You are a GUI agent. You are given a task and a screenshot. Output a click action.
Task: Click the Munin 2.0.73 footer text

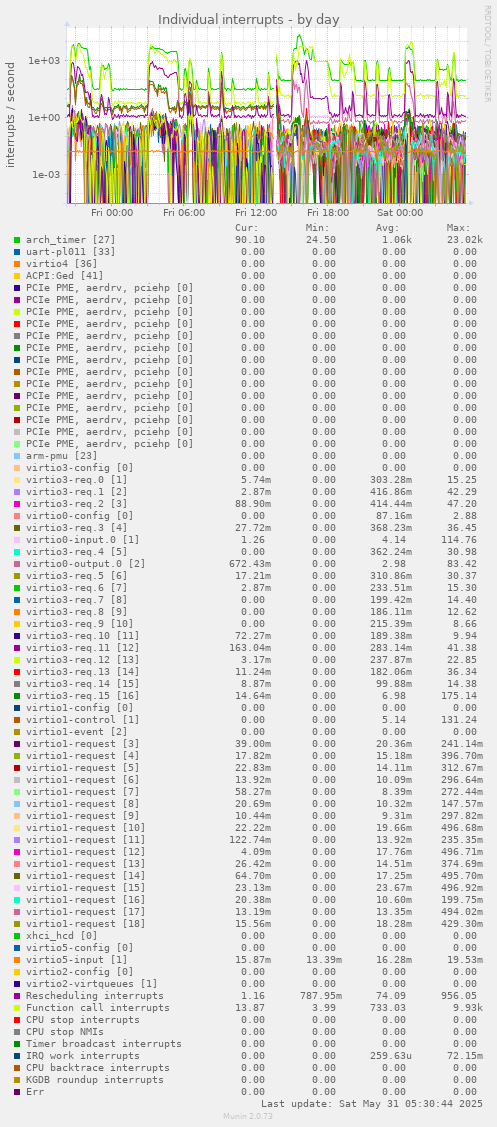248,1116
